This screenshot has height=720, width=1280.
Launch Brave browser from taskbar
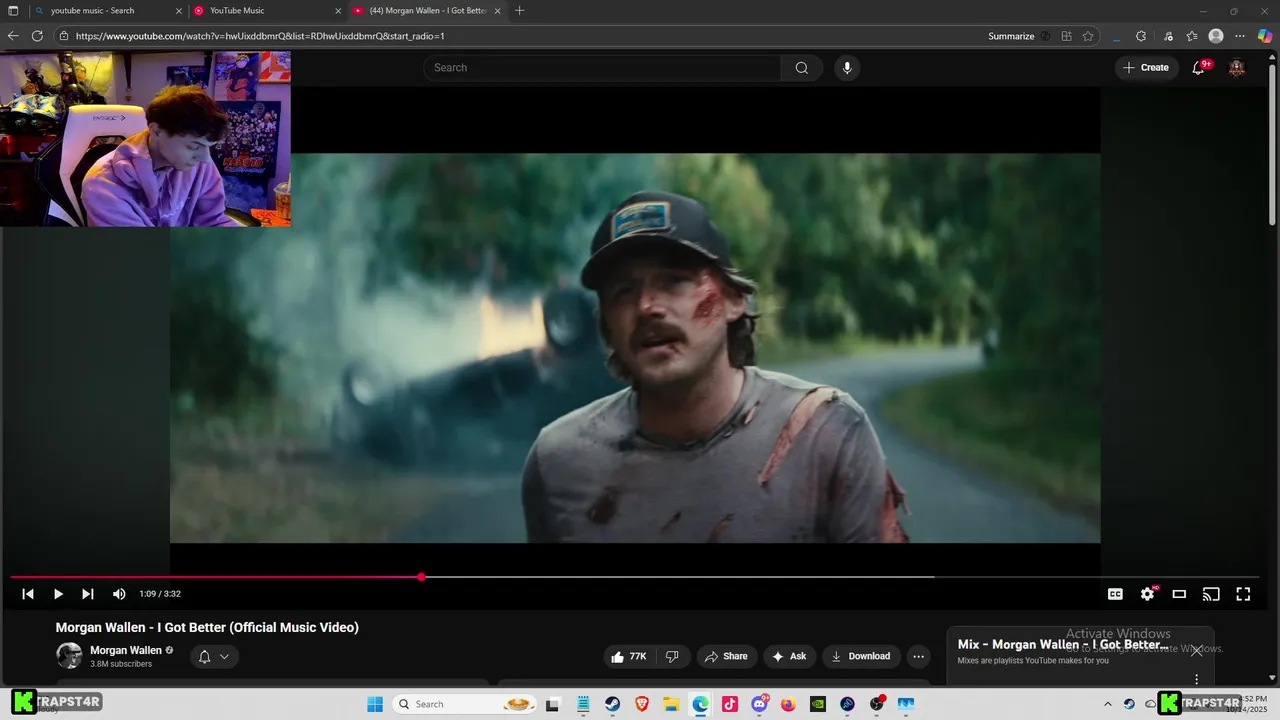[x=642, y=704]
